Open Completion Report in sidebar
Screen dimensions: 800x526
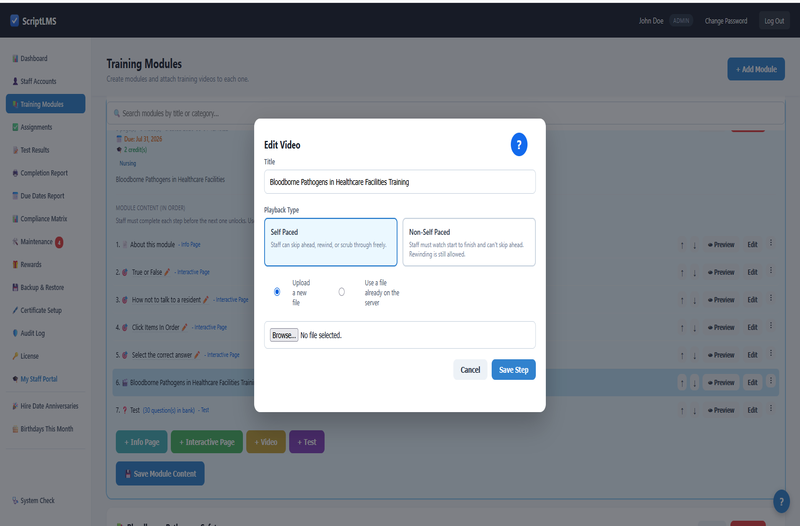pyautogui.click(x=45, y=173)
